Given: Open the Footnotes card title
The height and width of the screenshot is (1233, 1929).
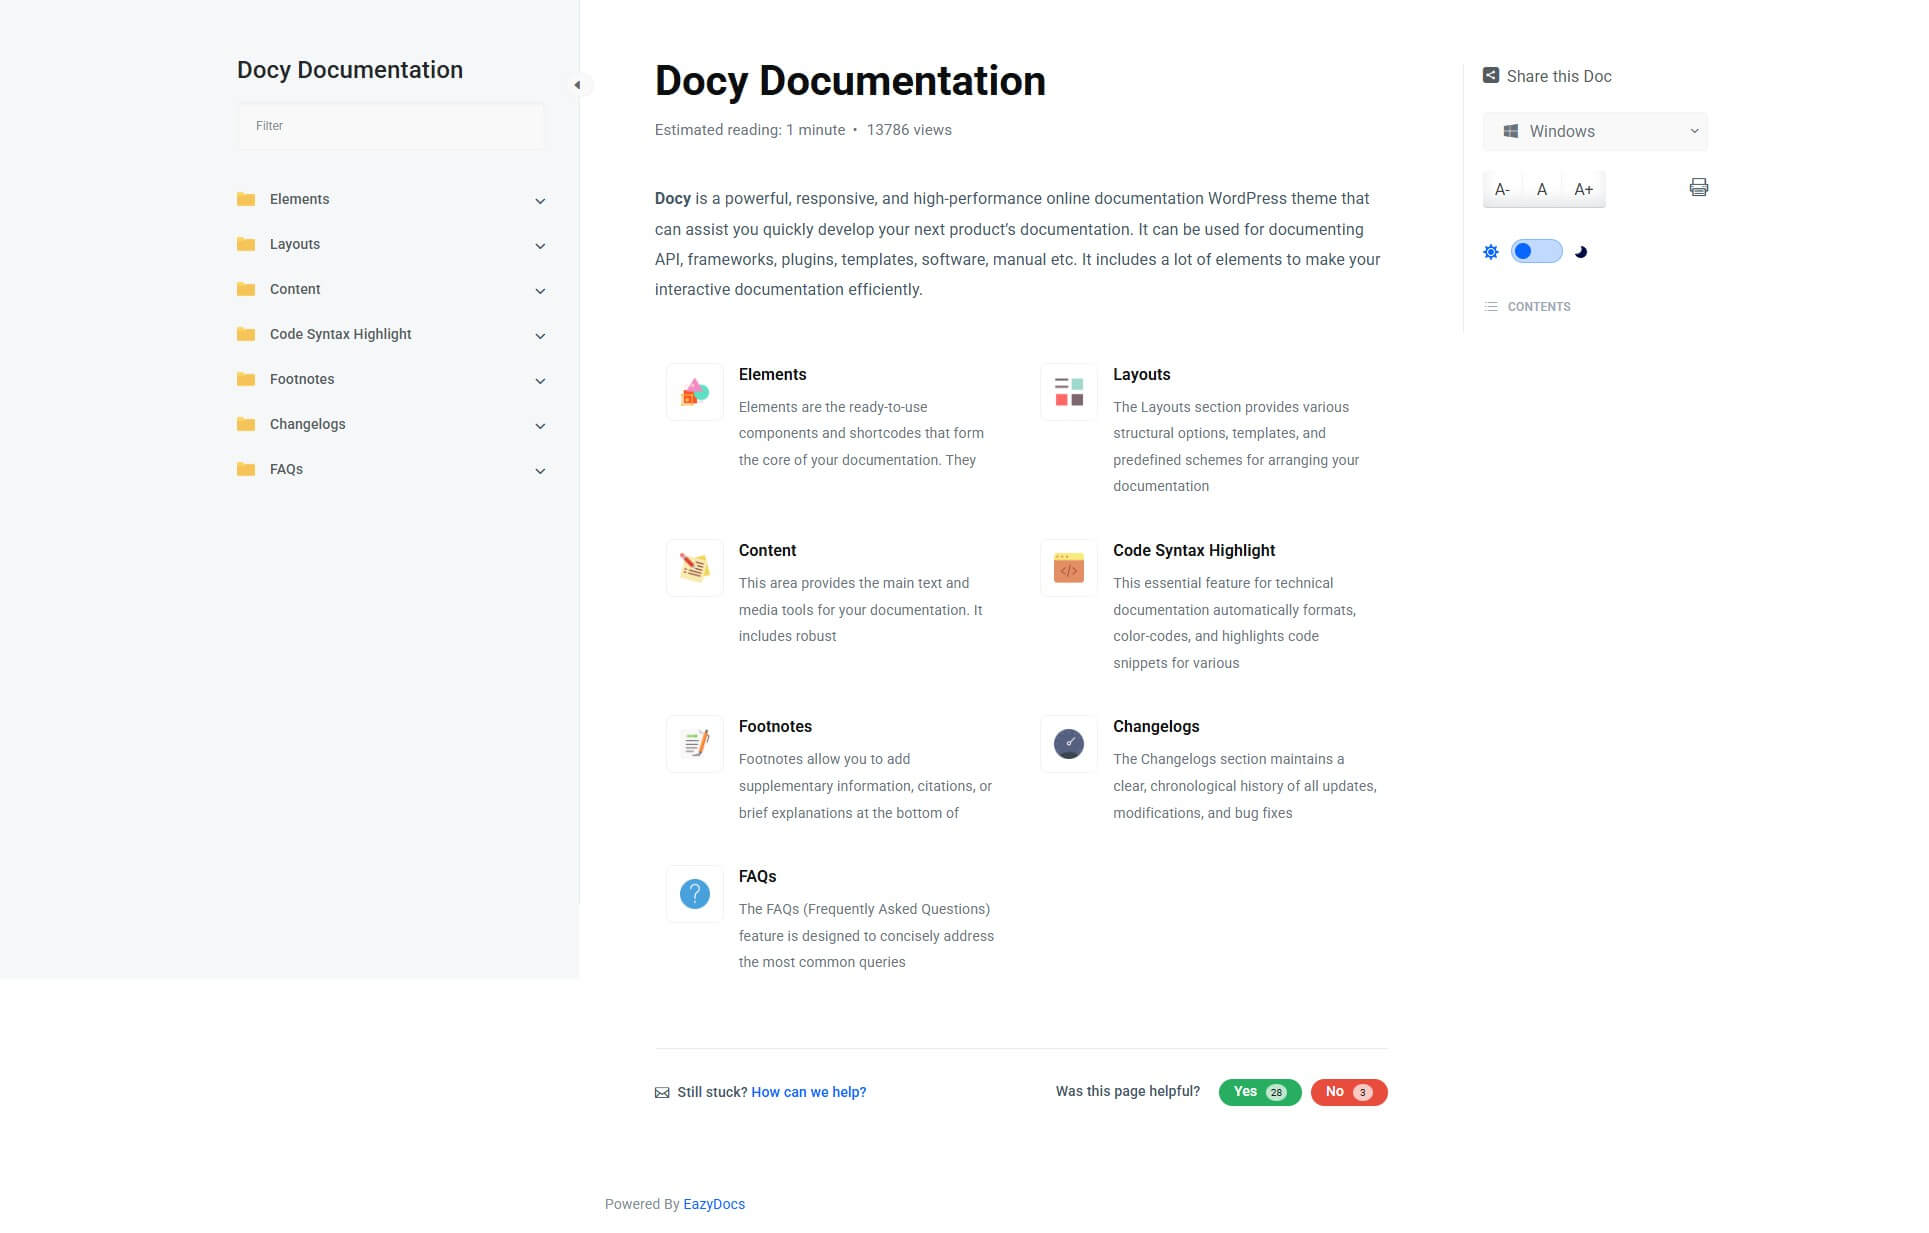Looking at the screenshot, I should [775, 726].
